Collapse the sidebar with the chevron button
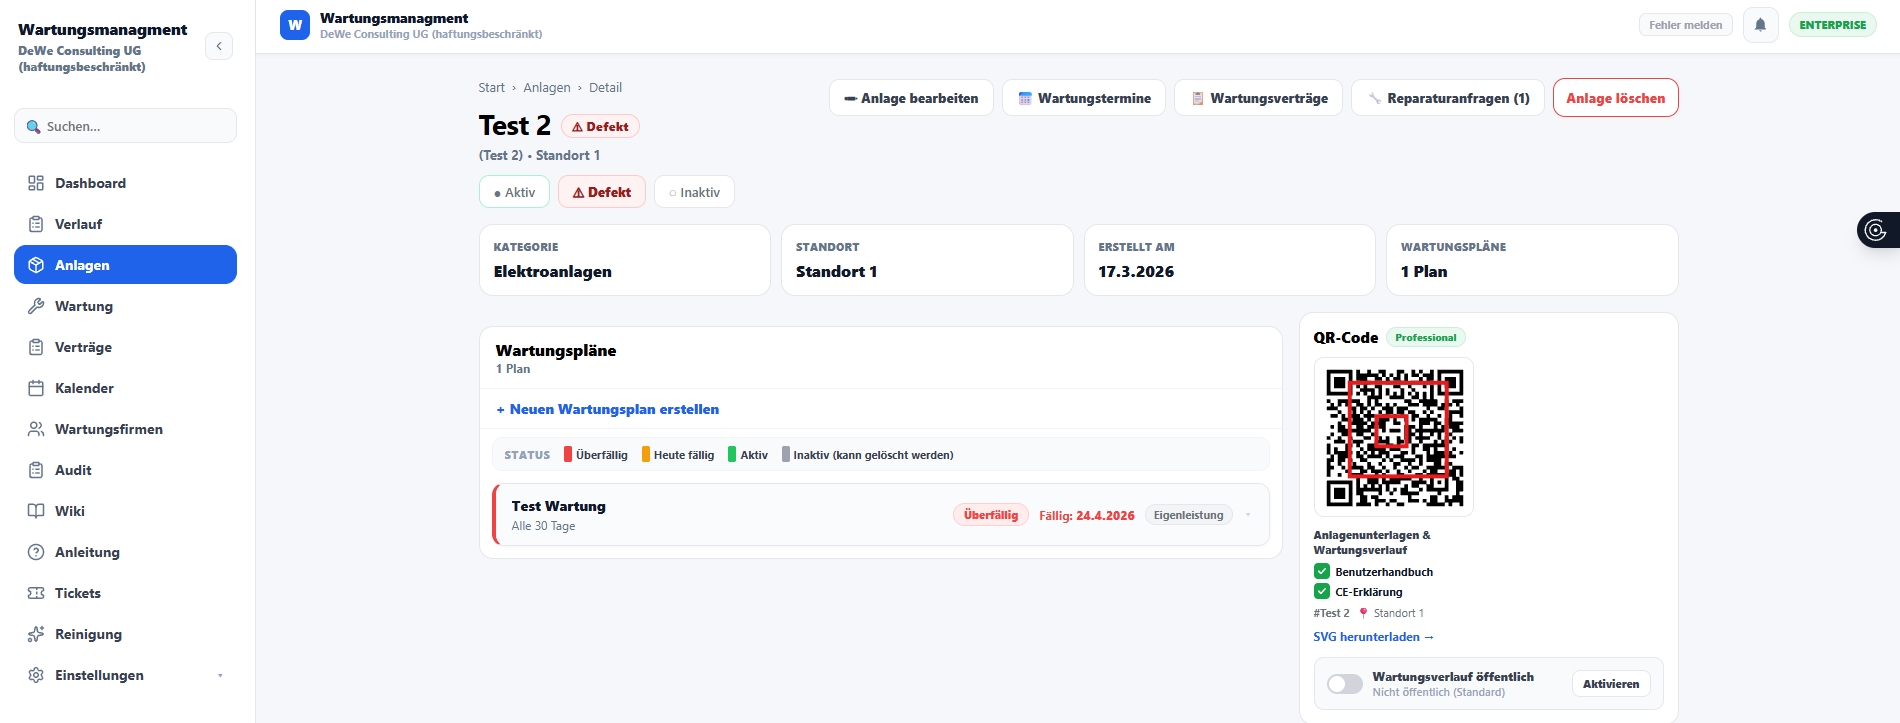This screenshot has width=1900, height=723. 219,46
